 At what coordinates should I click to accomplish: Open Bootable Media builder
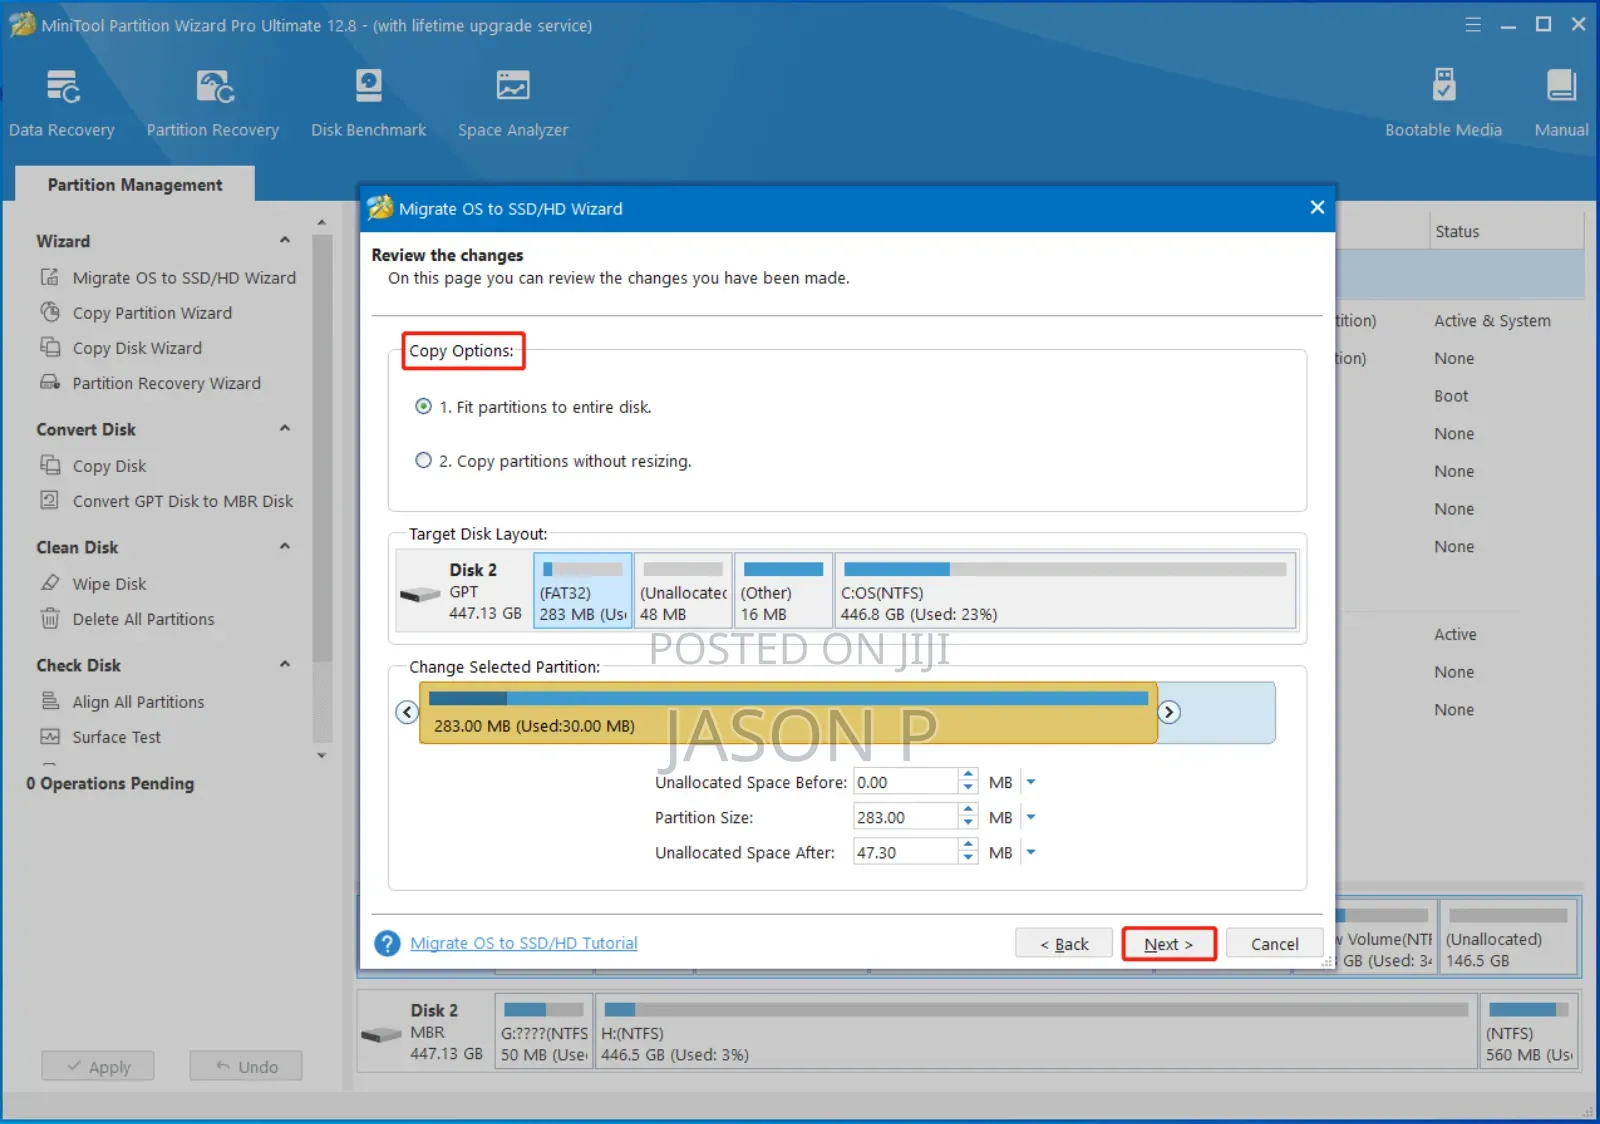pos(1443,103)
